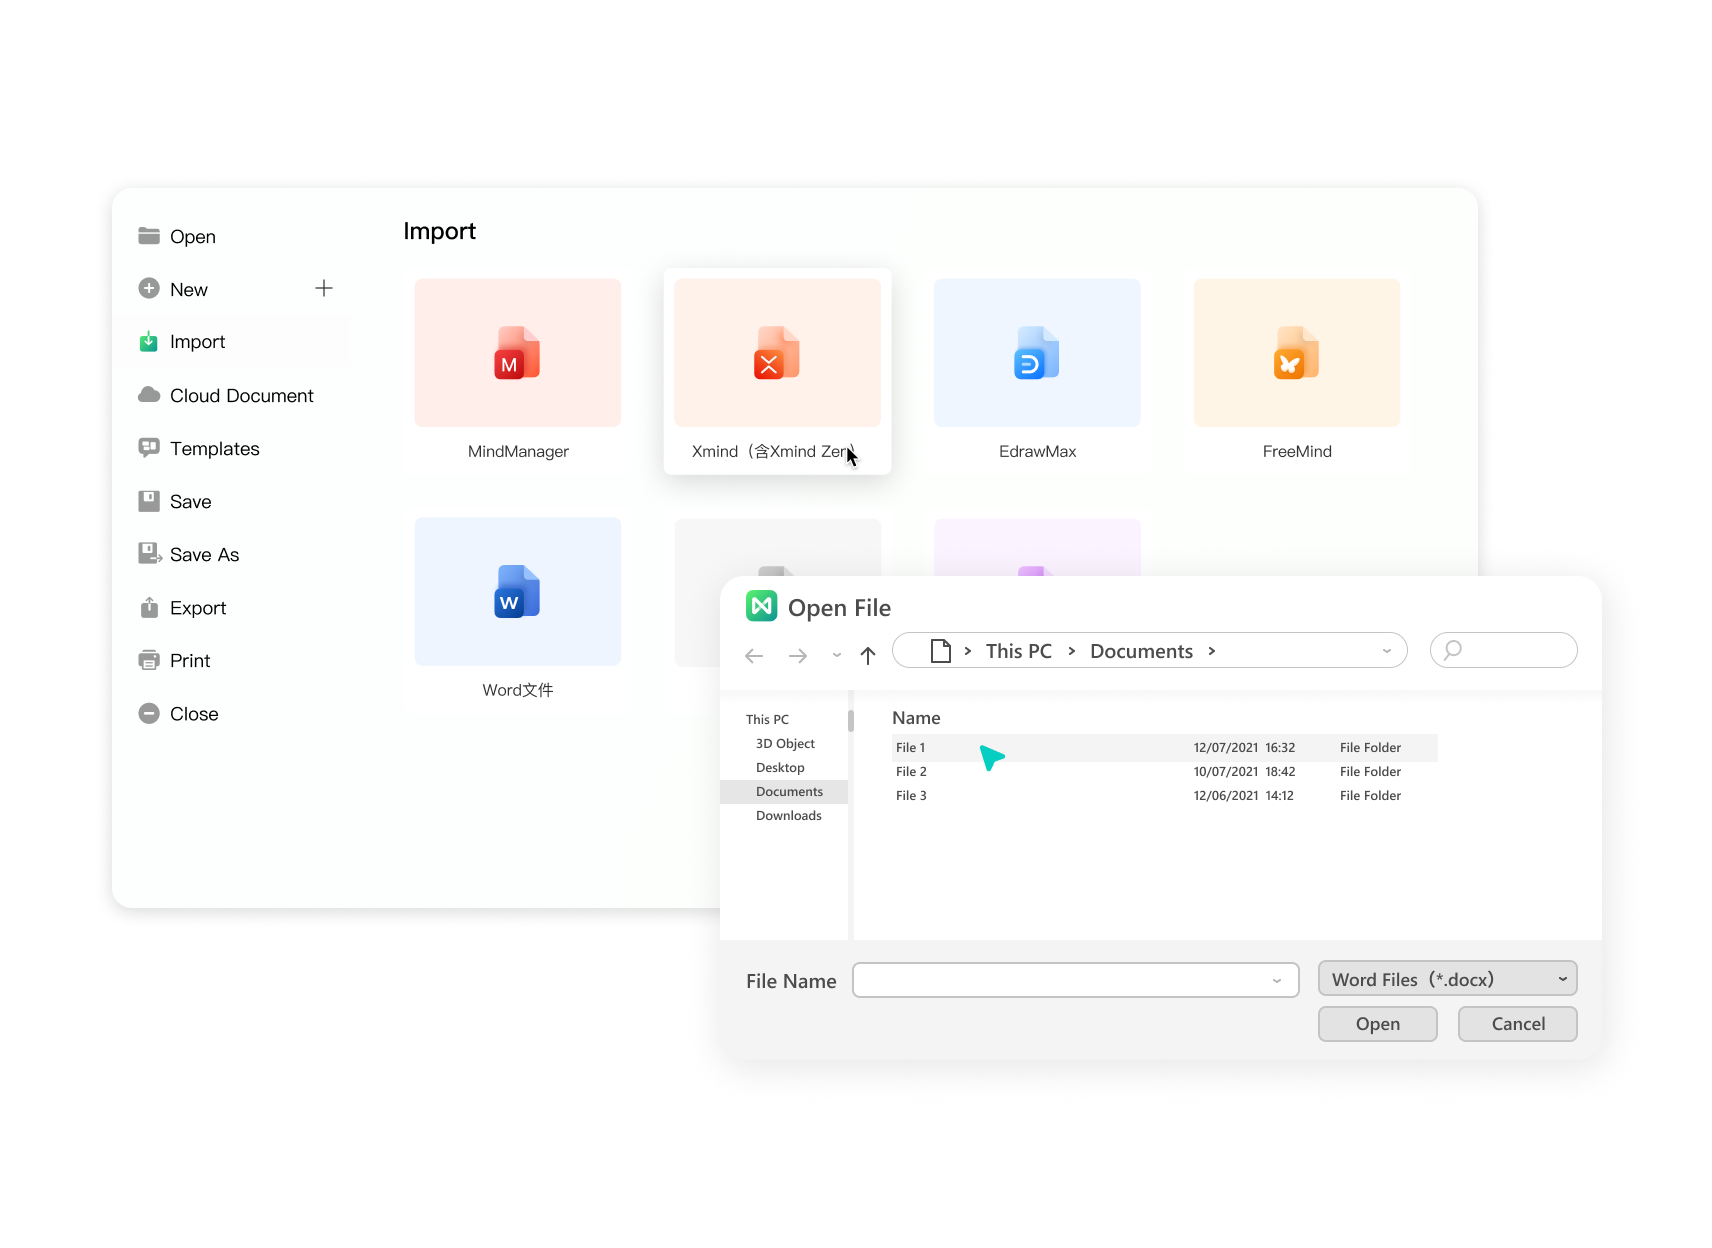
Task: Click the search field in Open File
Action: [x=1504, y=650]
